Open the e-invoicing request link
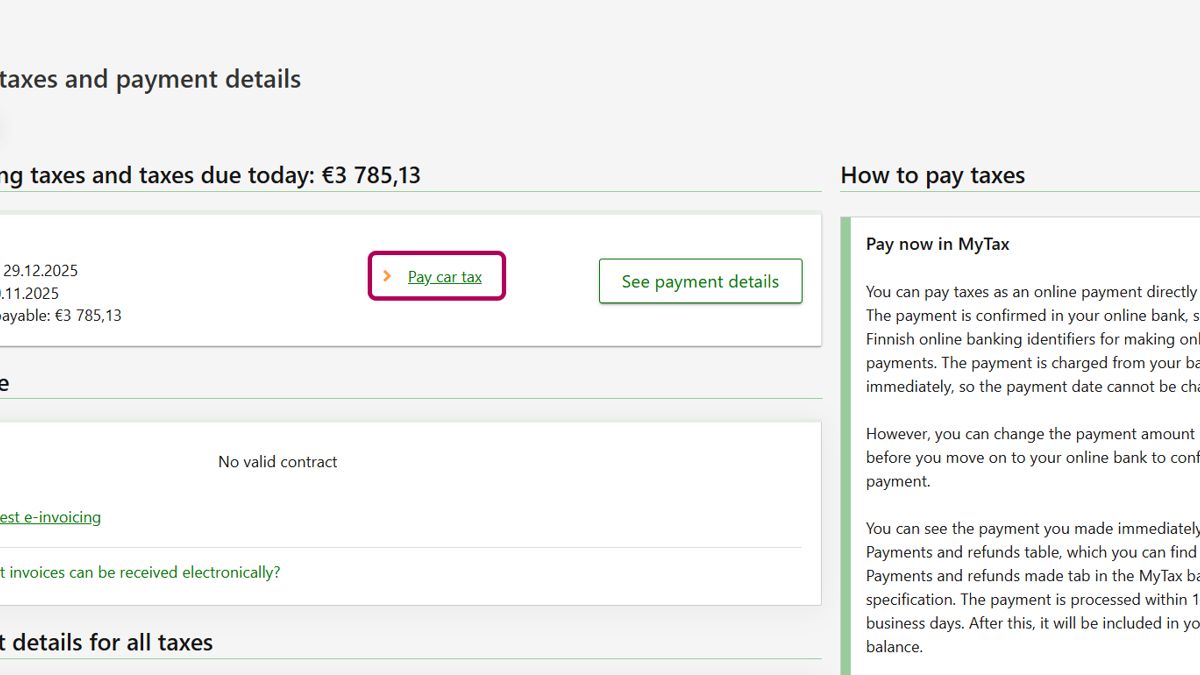The width and height of the screenshot is (1200, 675). [x=50, y=517]
